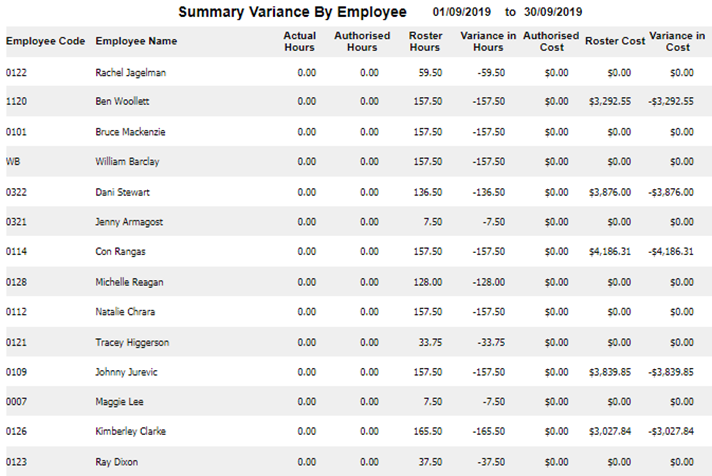Select employee code WB

(13, 162)
